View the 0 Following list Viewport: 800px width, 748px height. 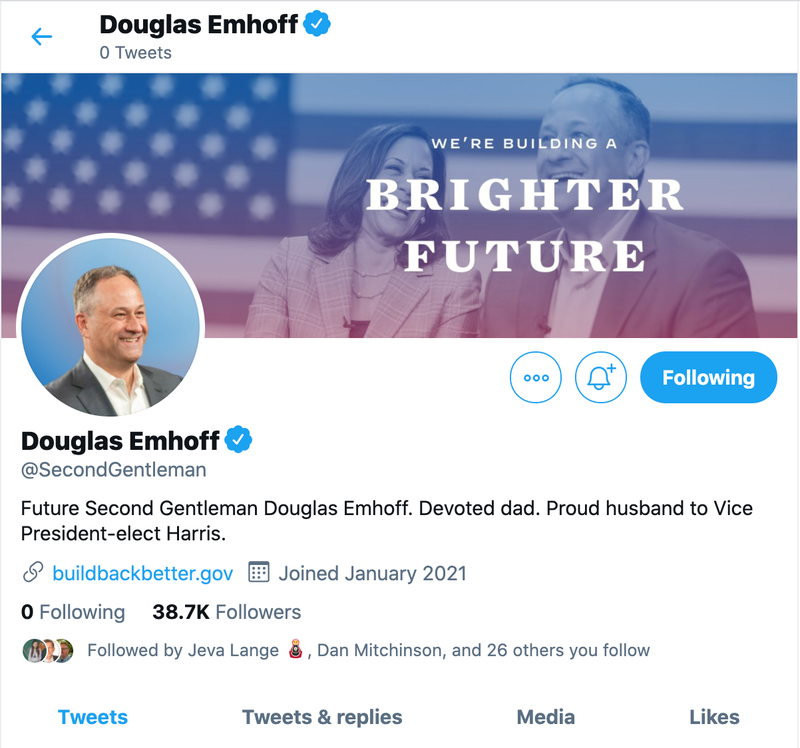coord(73,612)
